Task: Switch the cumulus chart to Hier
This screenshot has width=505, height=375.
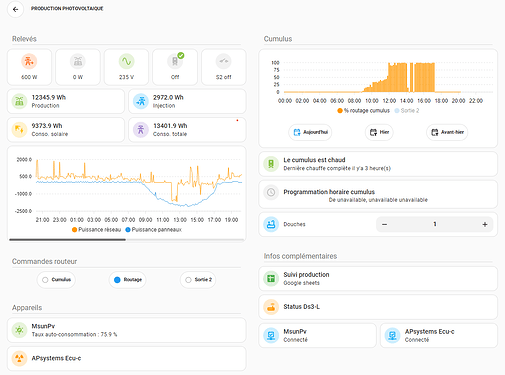Action: [x=379, y=132]
